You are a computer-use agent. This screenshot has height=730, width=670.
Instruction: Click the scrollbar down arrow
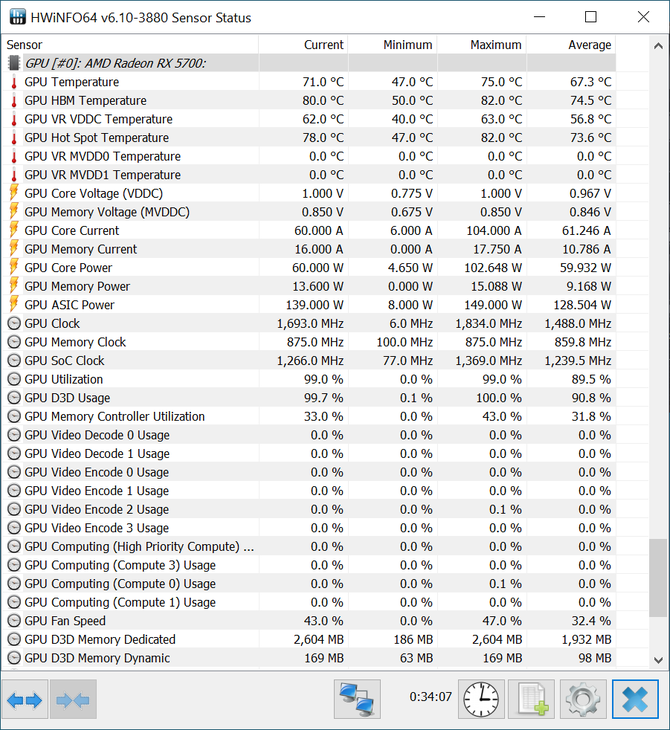[x=658, y=660]
